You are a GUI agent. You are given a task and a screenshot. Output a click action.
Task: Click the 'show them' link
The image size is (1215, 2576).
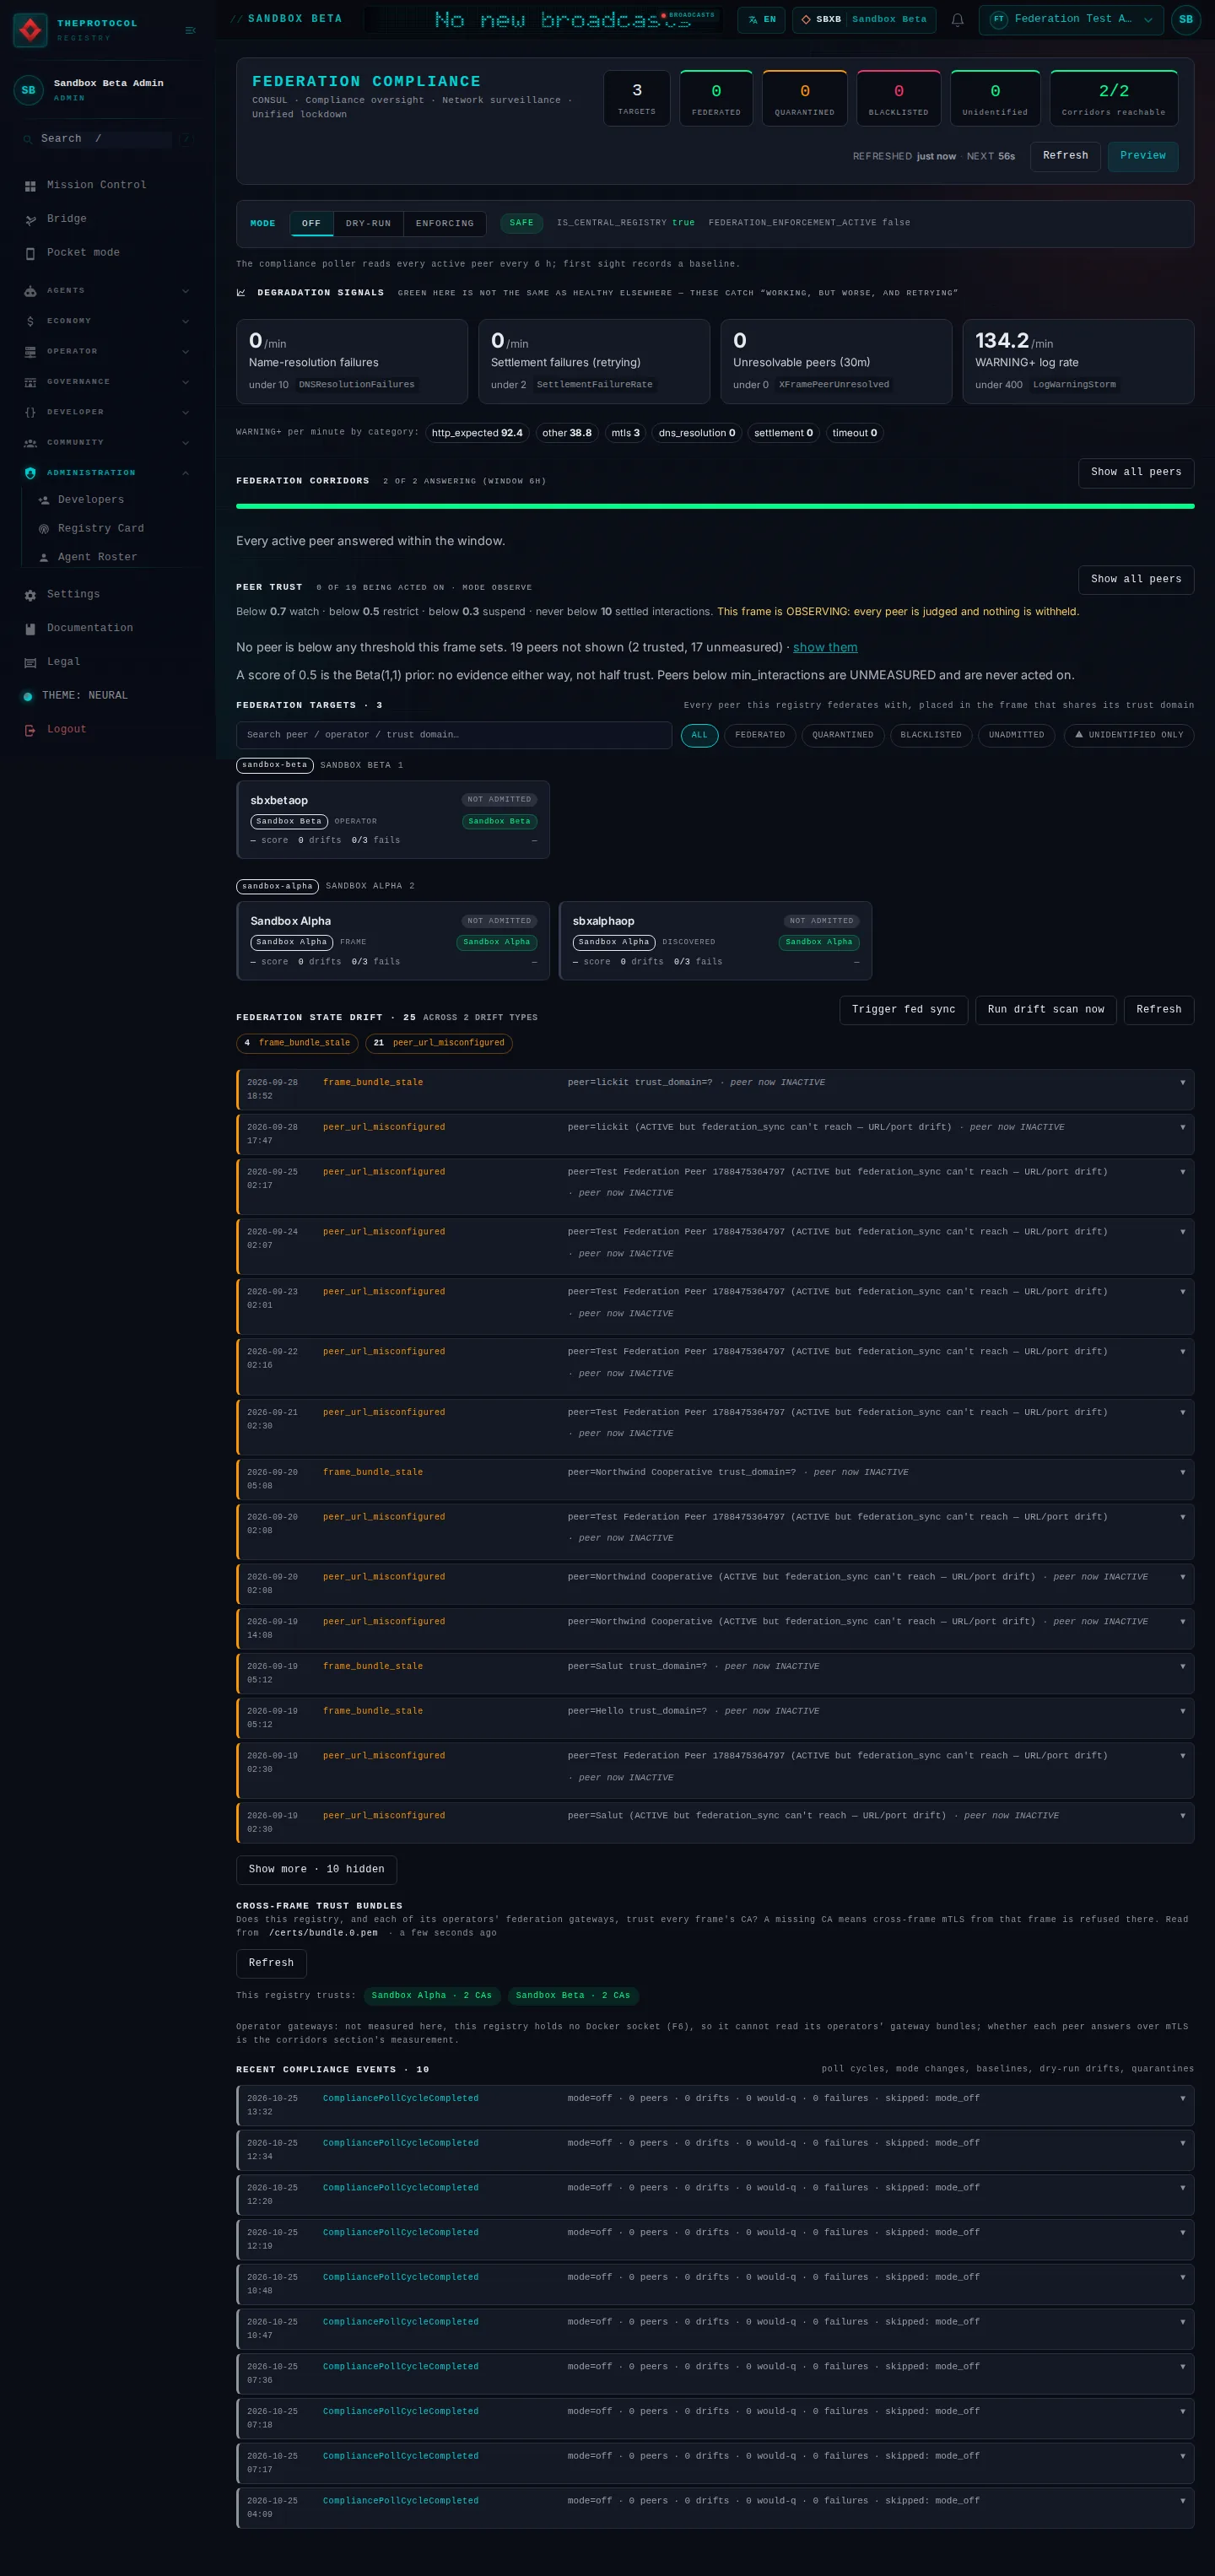825,647
